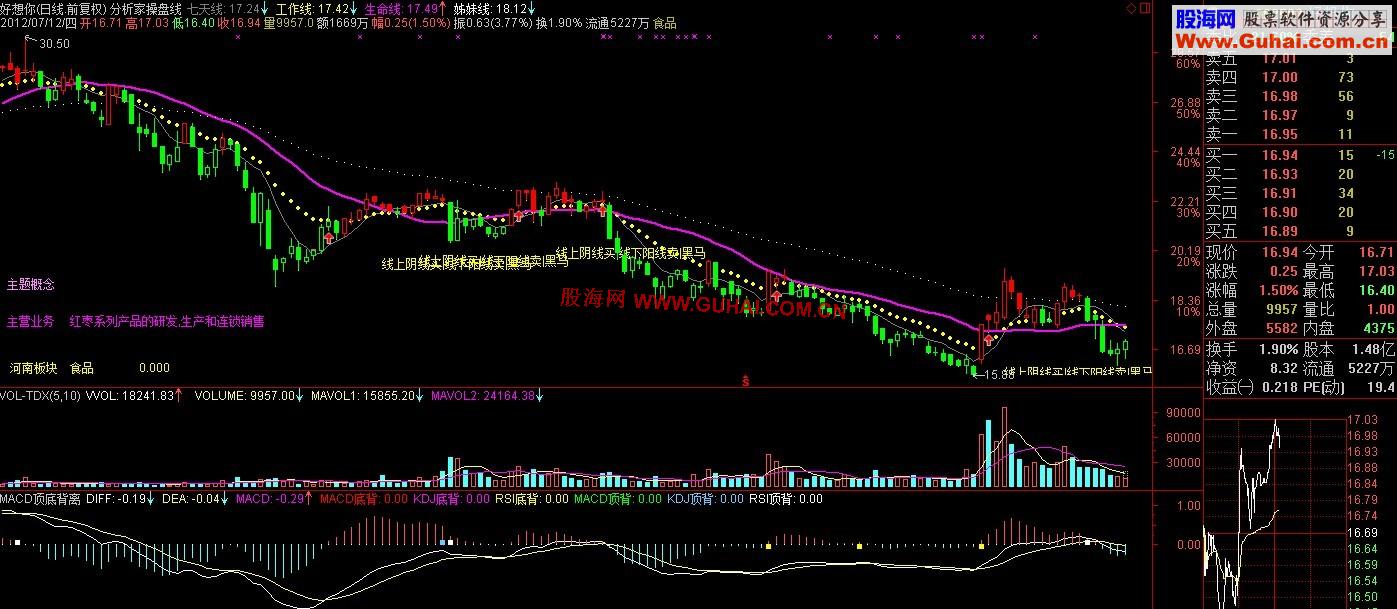This screenshot has height=609, width=1397.
Task: Click the 振0.63(3.77%) amplitude value
Action: [492, 23]
